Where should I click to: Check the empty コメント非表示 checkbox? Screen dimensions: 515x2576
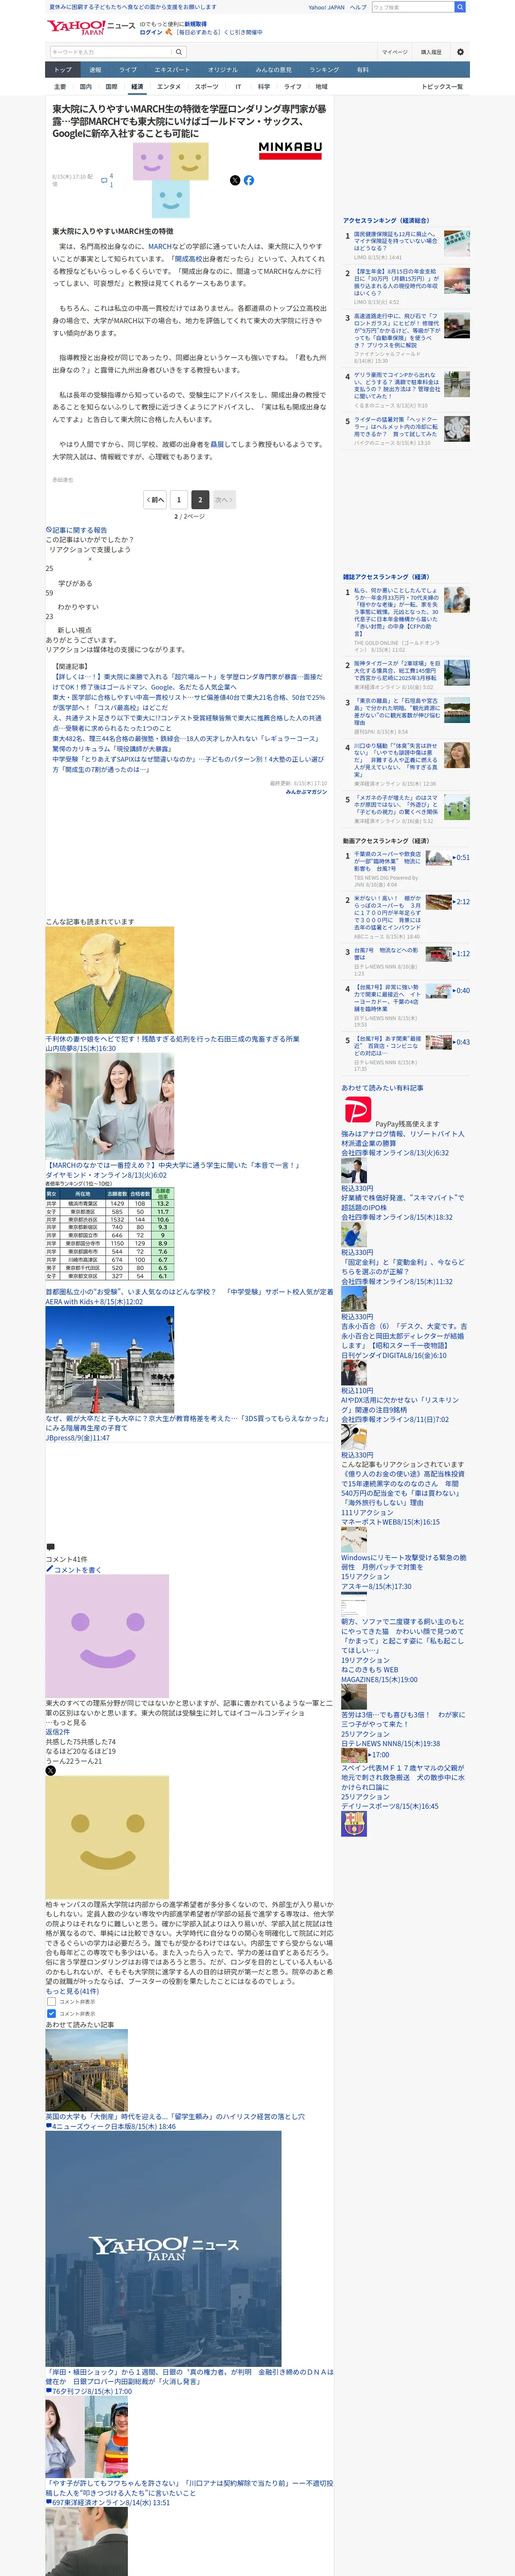tap(51, 2002)
